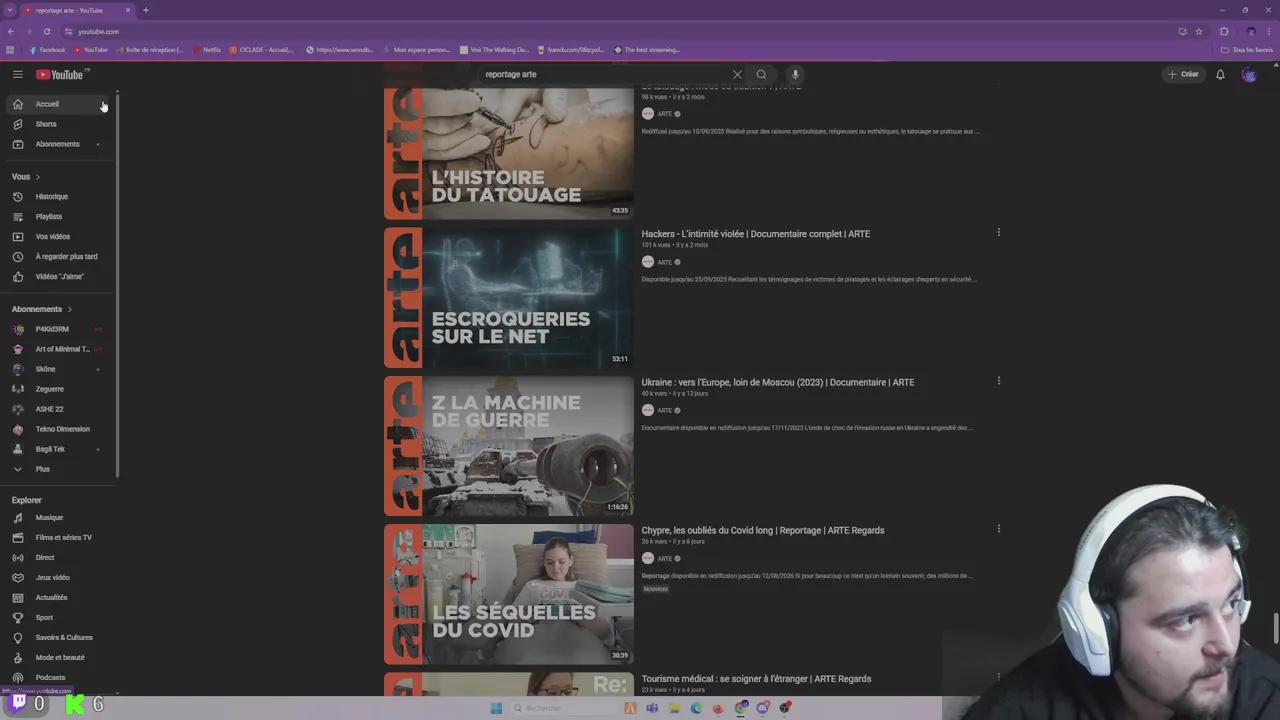Open À regarder plus tard list
This screenshot has height=720, width=1280.
tap(59, 257)
